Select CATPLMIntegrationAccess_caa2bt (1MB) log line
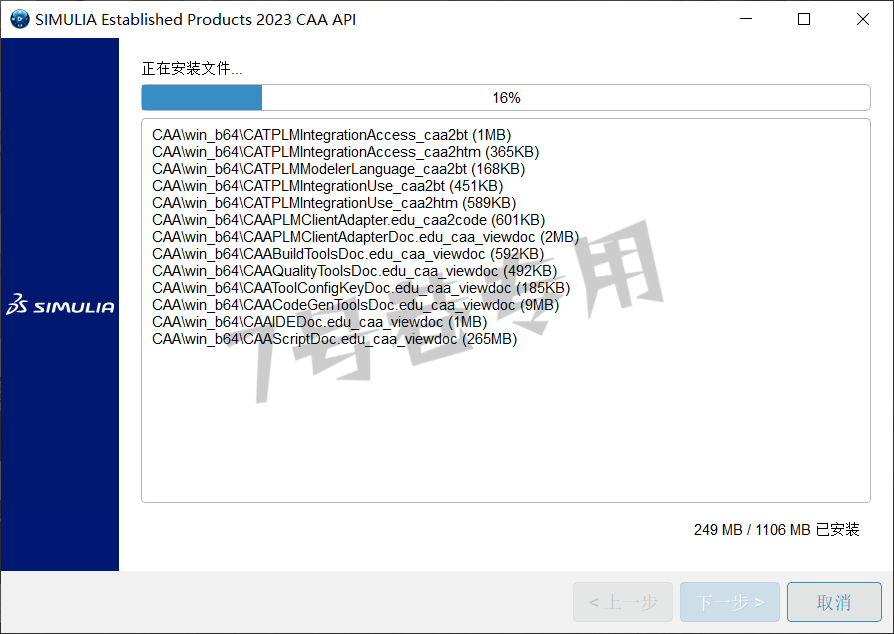The width and height of the screenshot is (894, 634). [x=331, y=135]
